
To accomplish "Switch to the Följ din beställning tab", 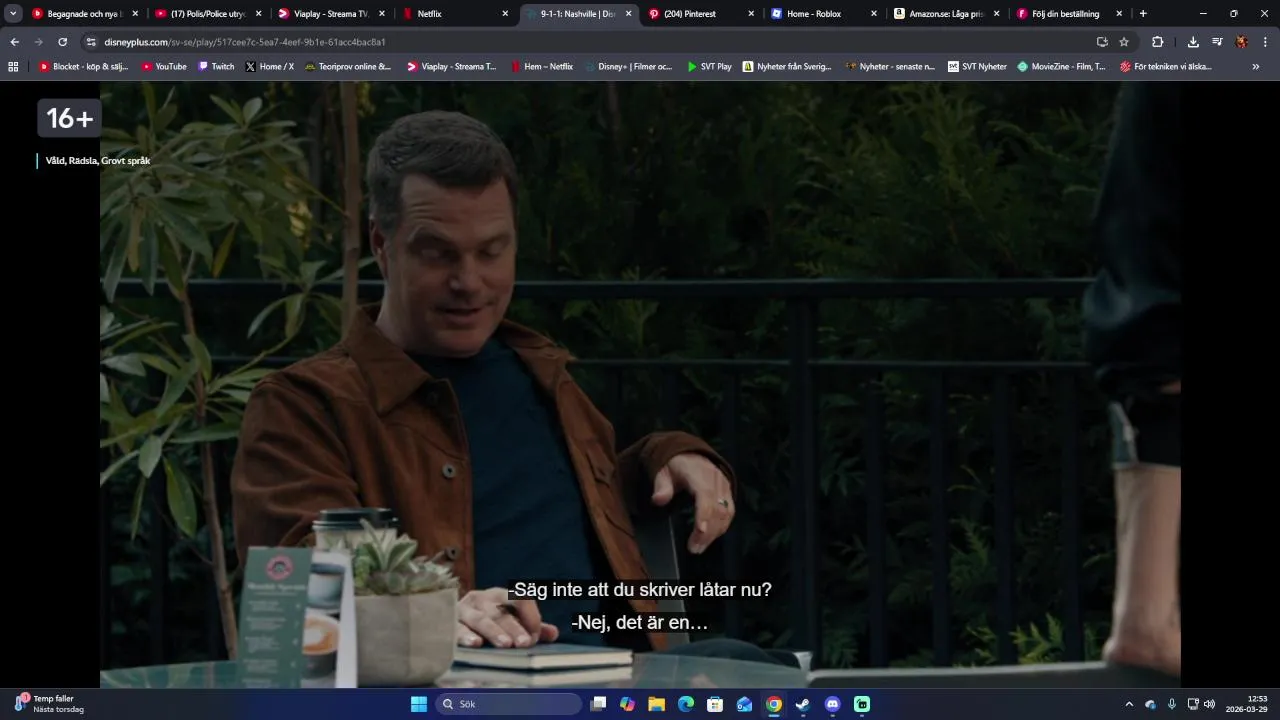I will 1069,14.
